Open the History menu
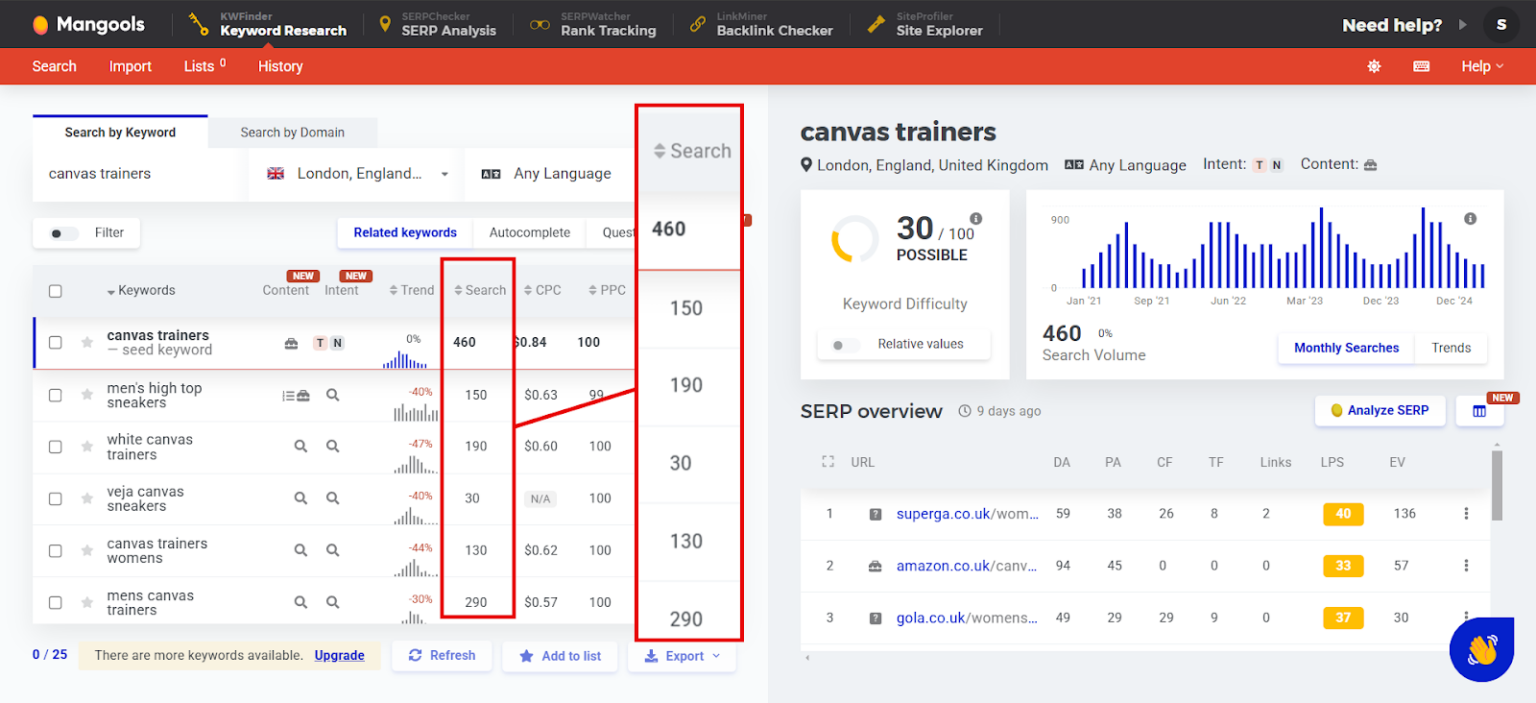The height and width of the screenshot is (703, 1536). tap(280, 66)
